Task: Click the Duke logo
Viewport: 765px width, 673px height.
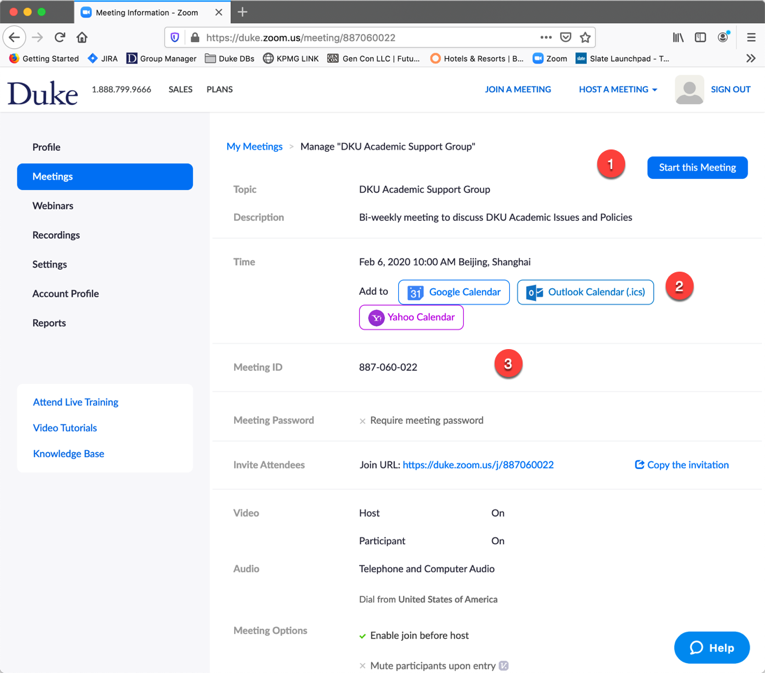Action: [x=42, y=93]
